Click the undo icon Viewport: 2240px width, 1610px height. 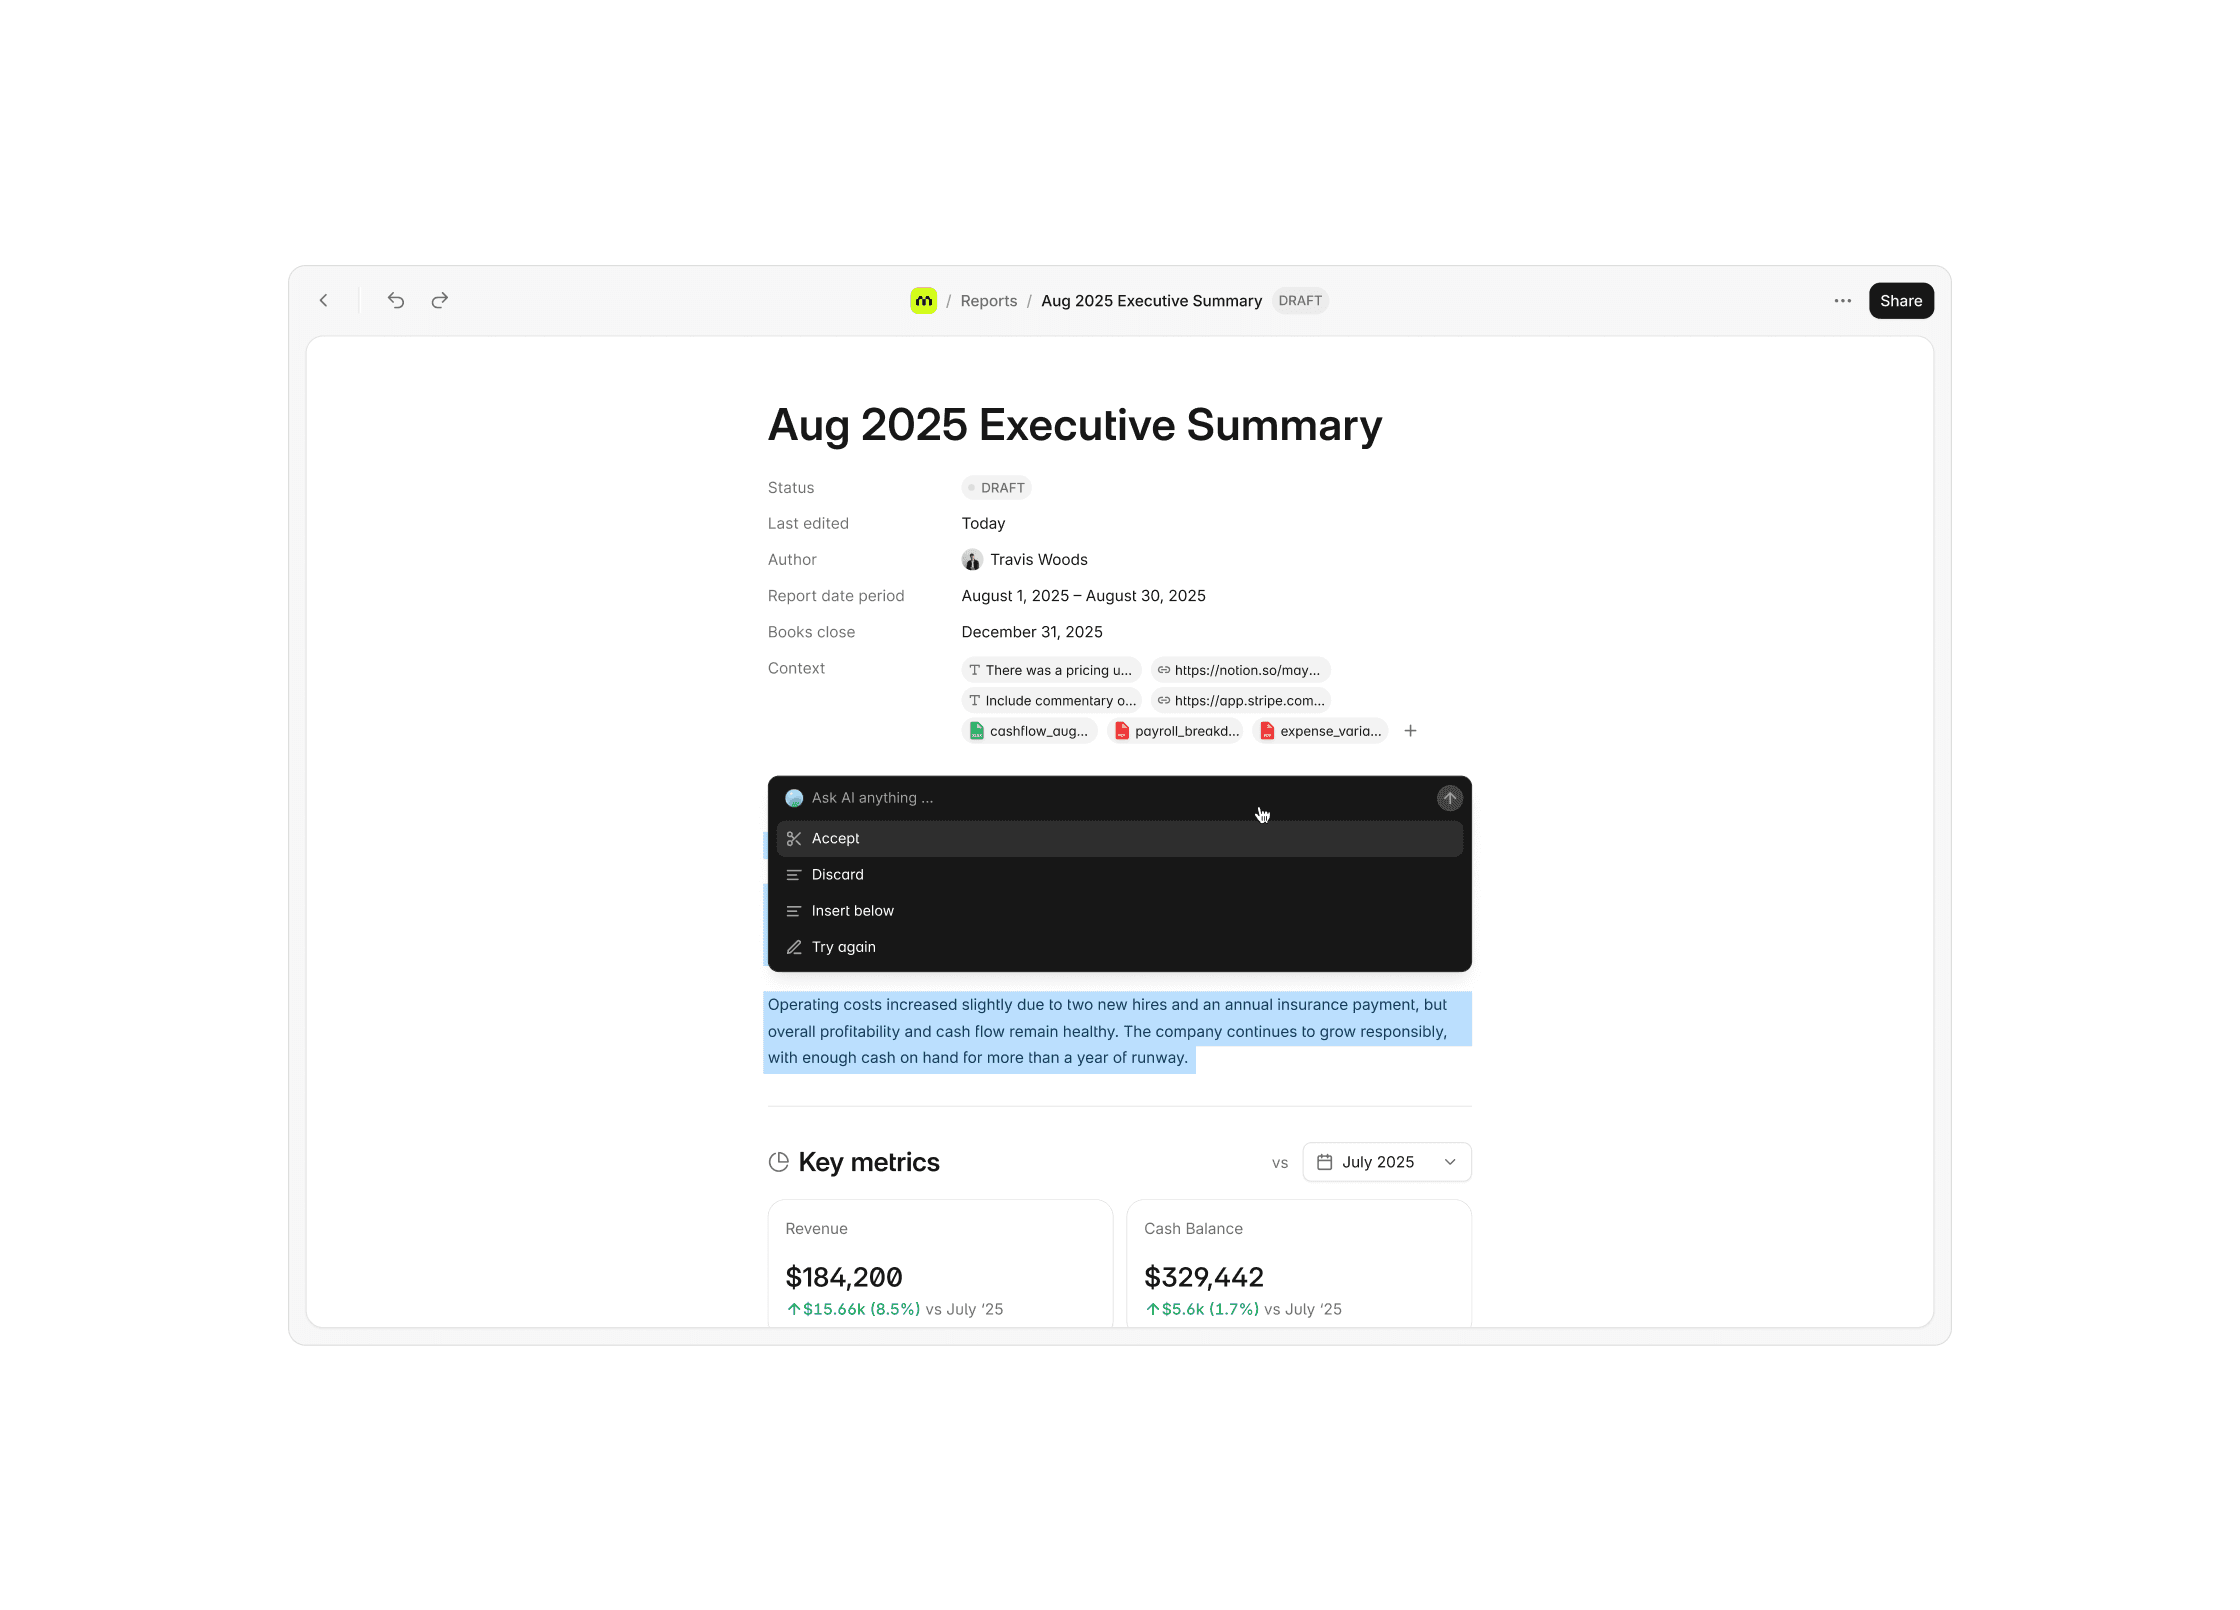396,301
